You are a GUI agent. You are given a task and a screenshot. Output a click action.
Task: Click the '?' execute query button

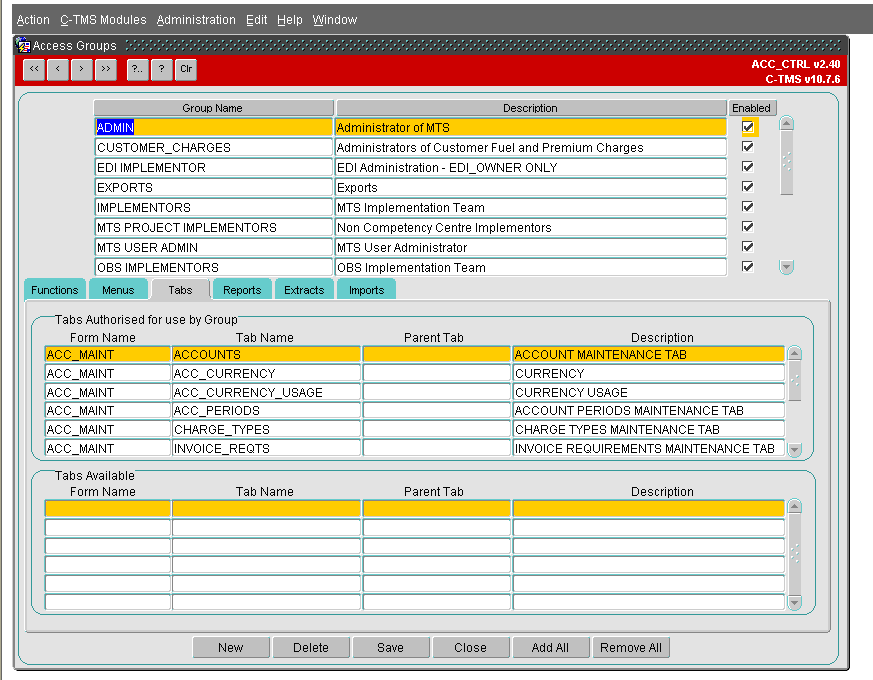coord(161,70)
